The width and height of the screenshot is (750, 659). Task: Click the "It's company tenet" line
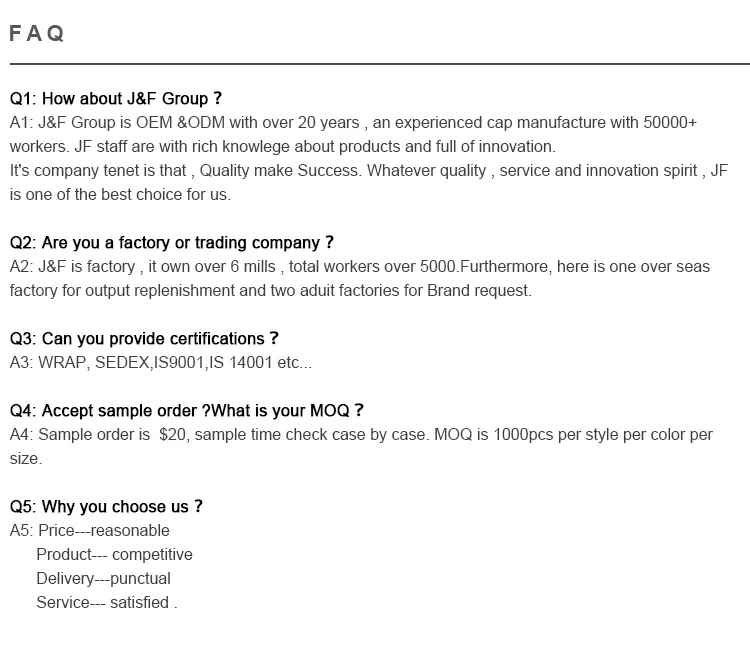368,171
